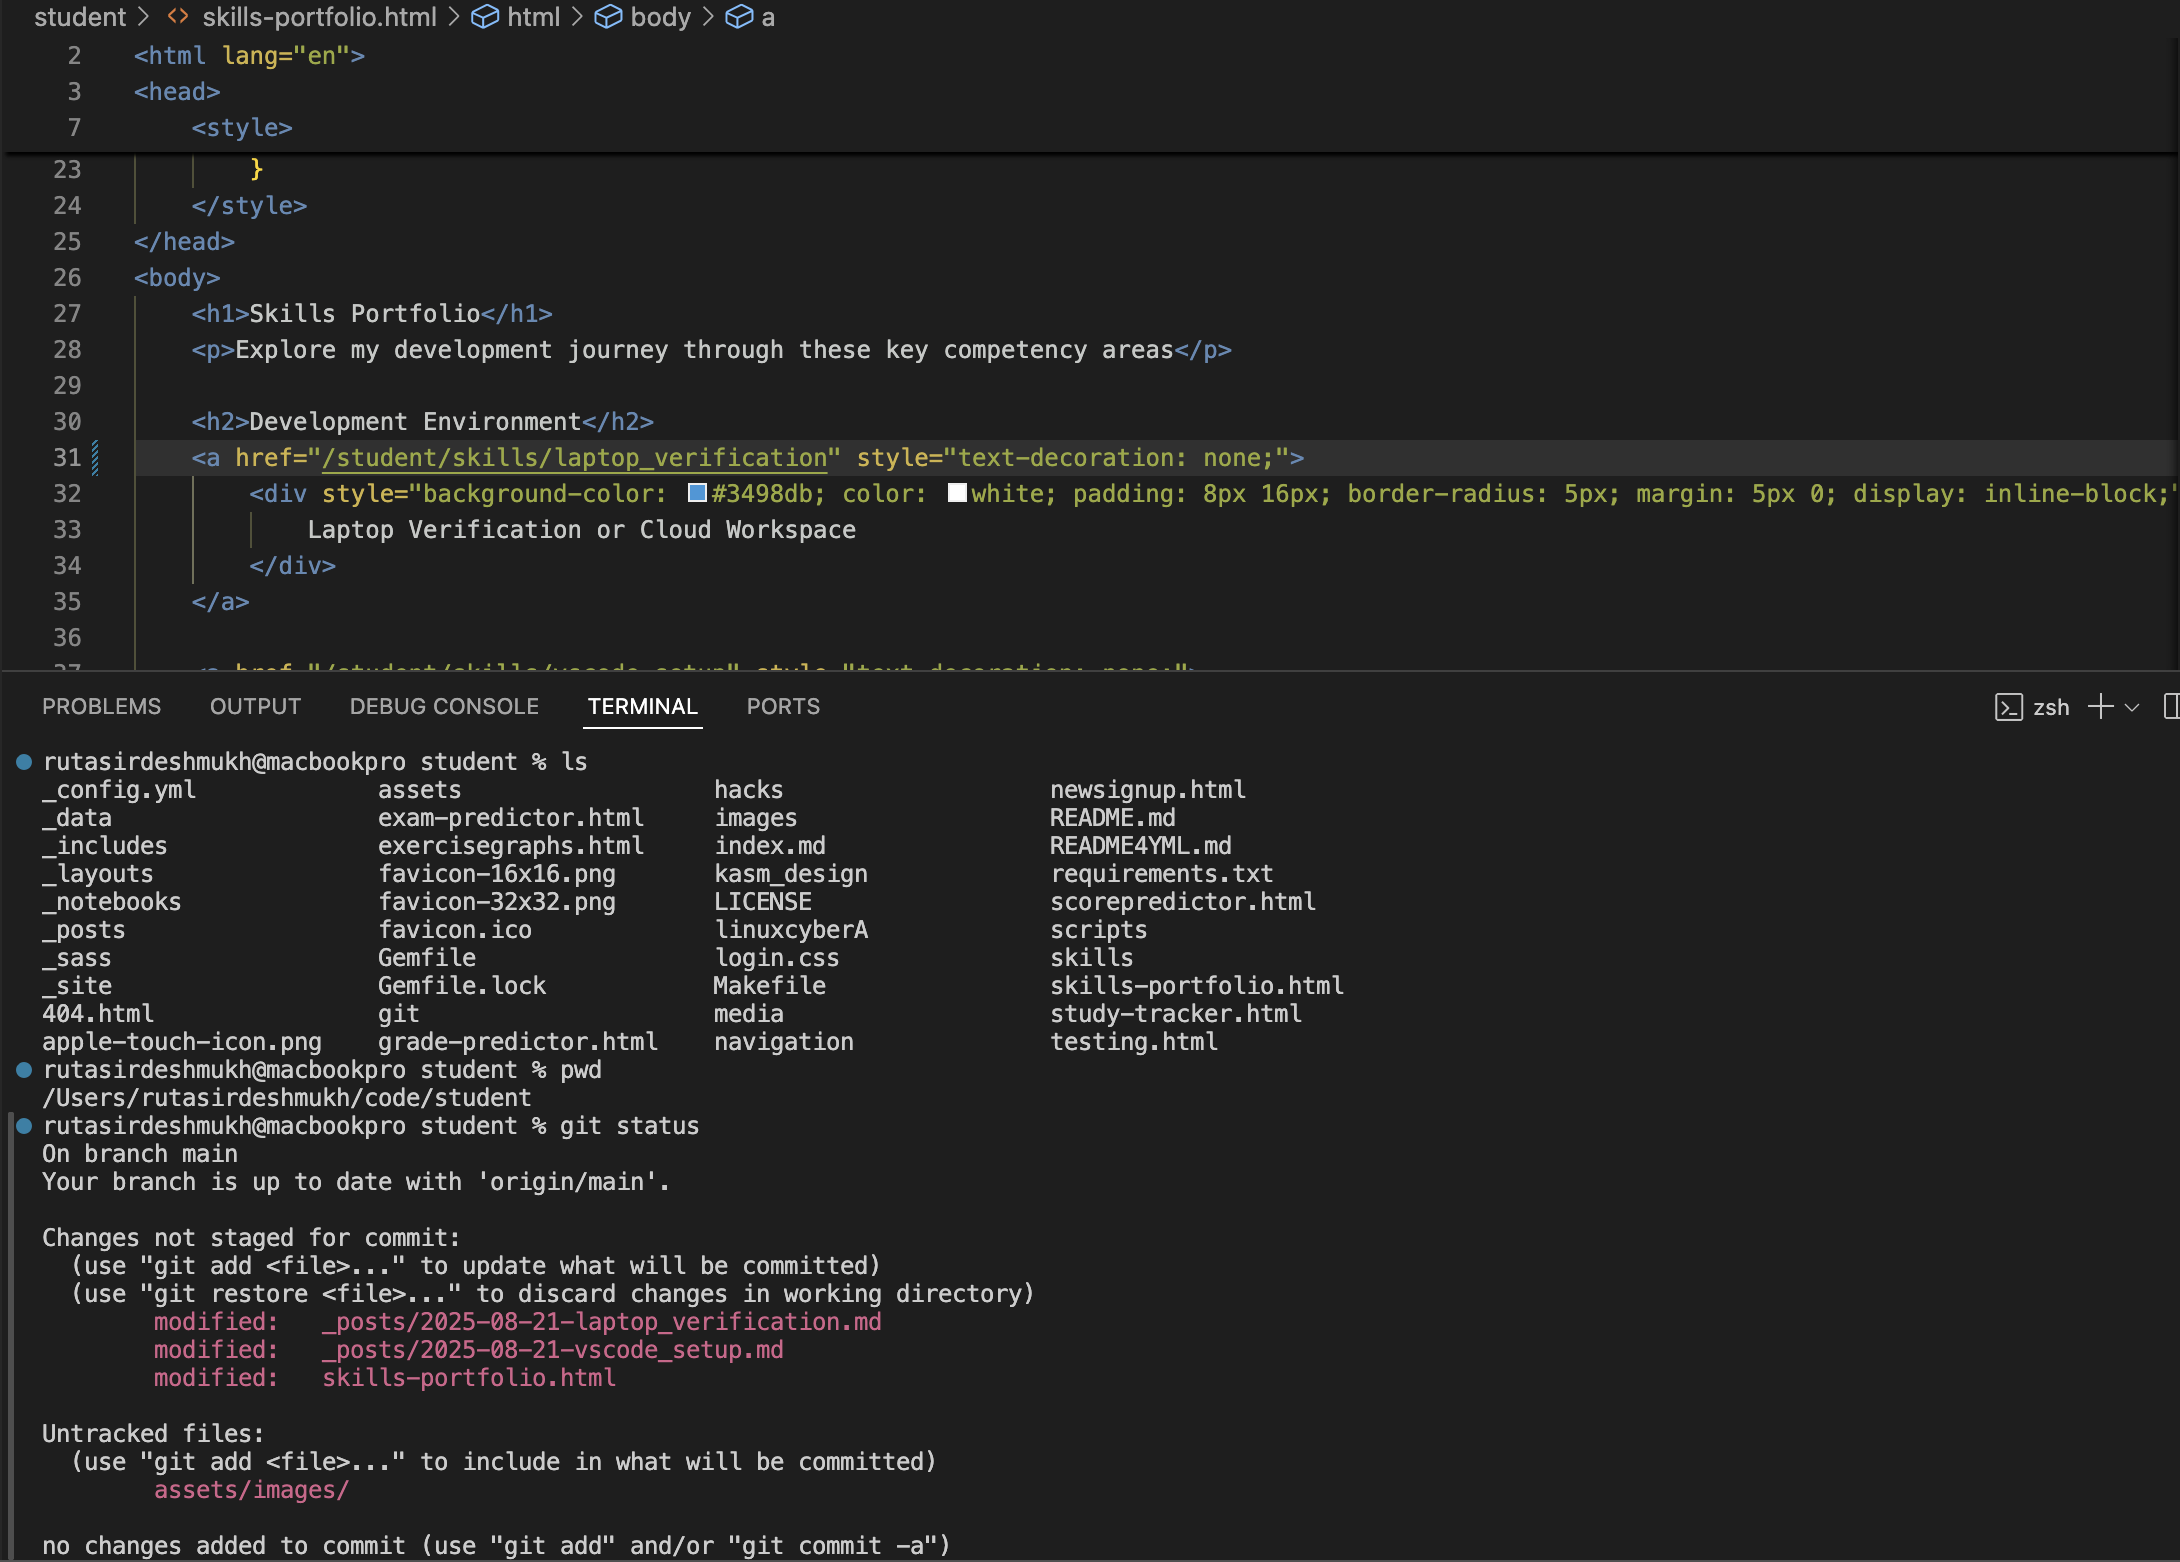Image resolution: width=2180 pixels, height=1562 pixels.
Task: Click /Users/rutasirdeshmukh/code/student path output
Action: pos(286,1098)
